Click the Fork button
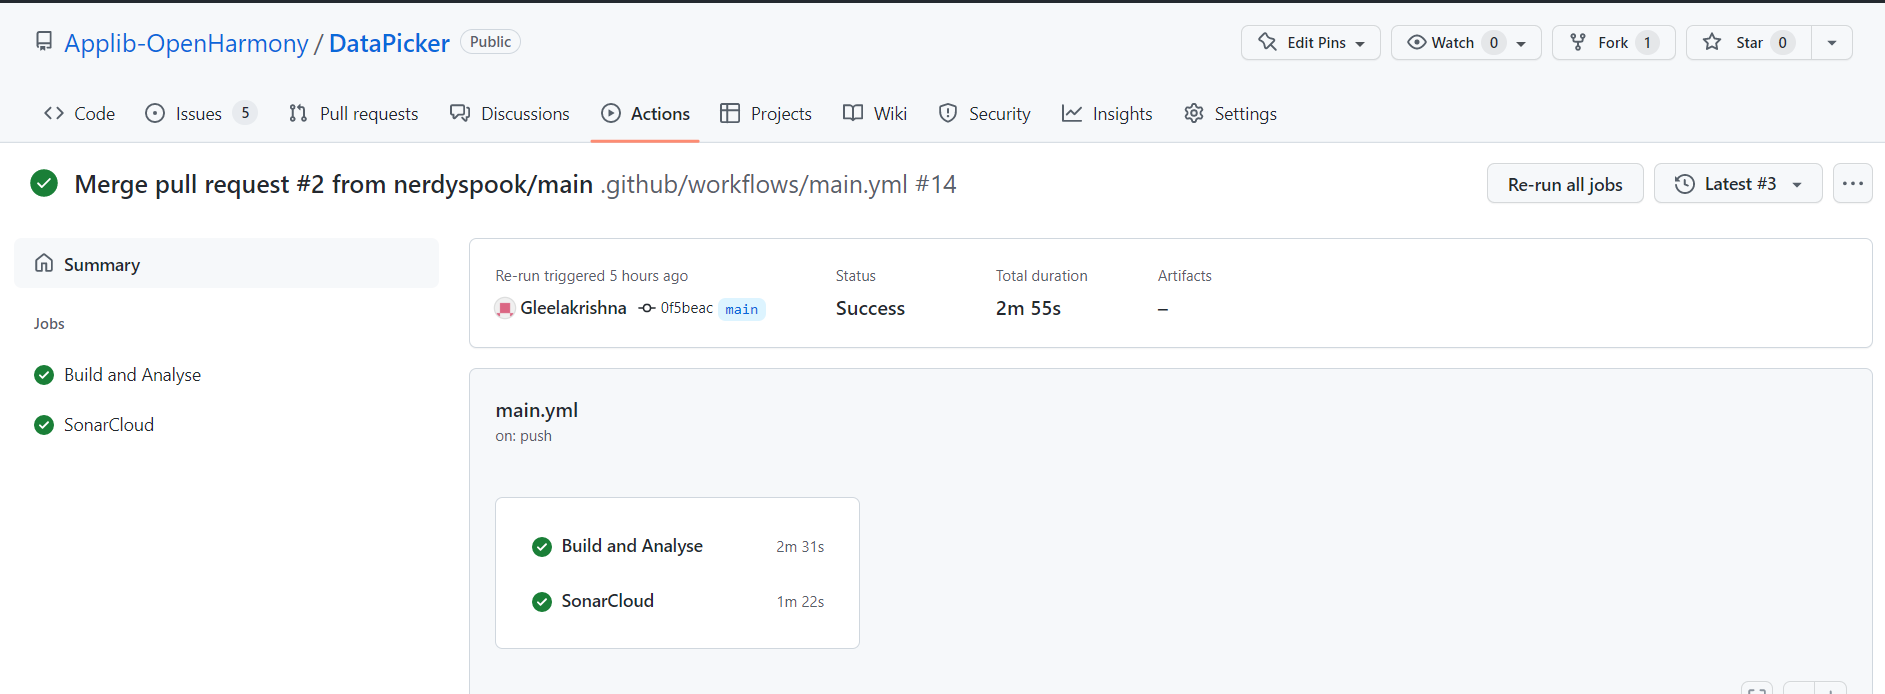The height and width of the screenshot is (694, 1885). click(x=1613, y=42)
